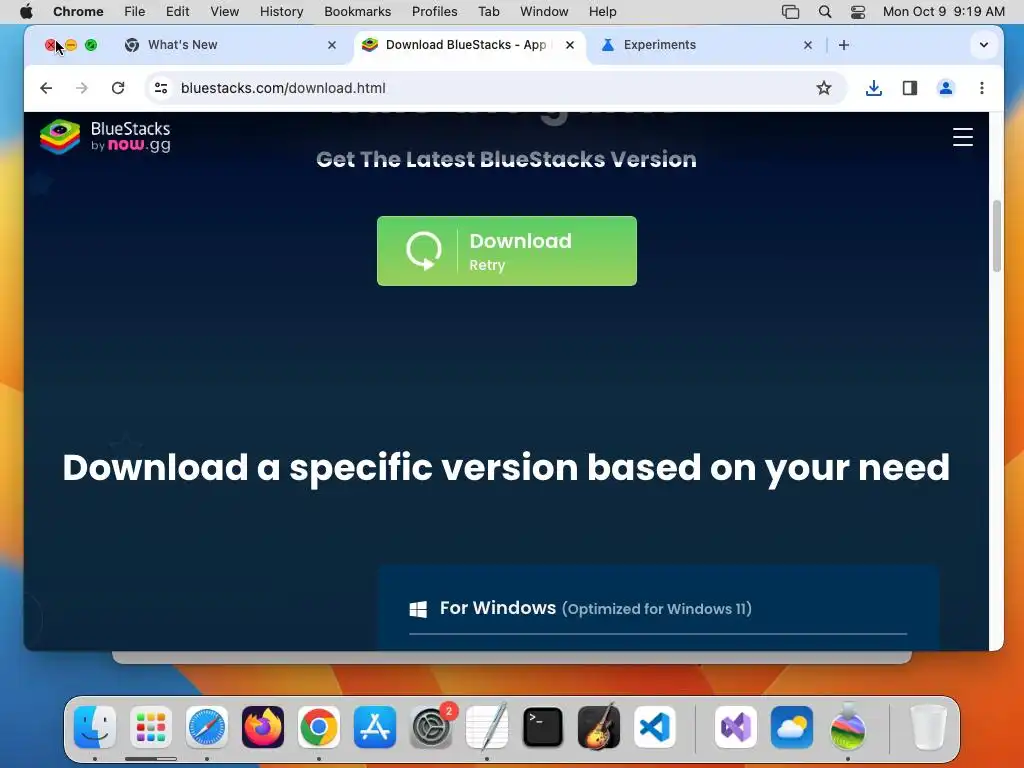The image size is (1024, 768).
Task: Open Control Center in menu bar
Action: [x=858, y=12]
